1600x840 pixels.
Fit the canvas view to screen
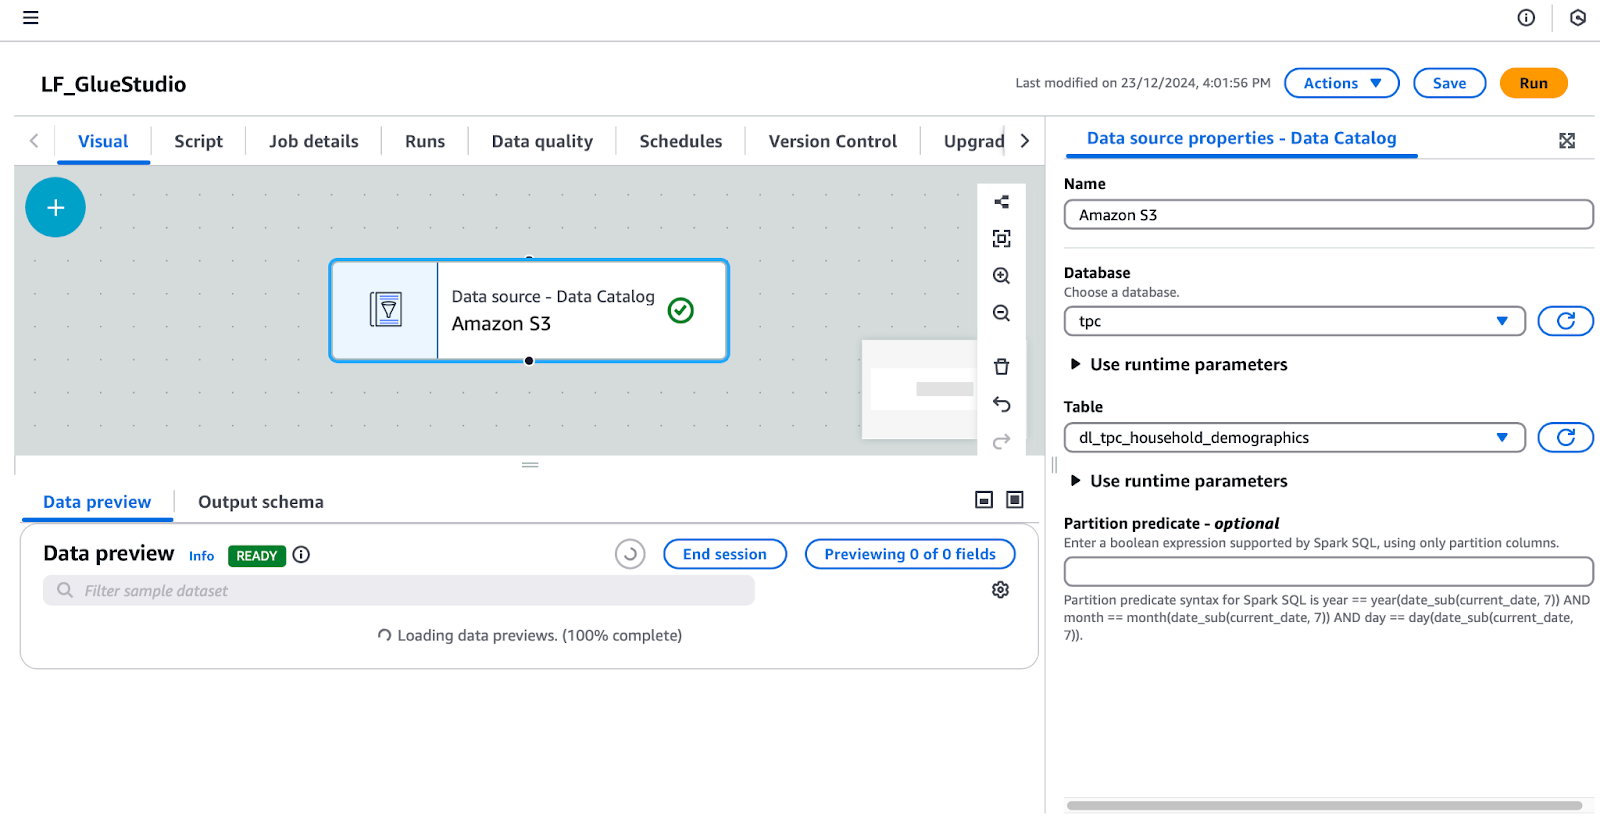[x=1001, y=238]
